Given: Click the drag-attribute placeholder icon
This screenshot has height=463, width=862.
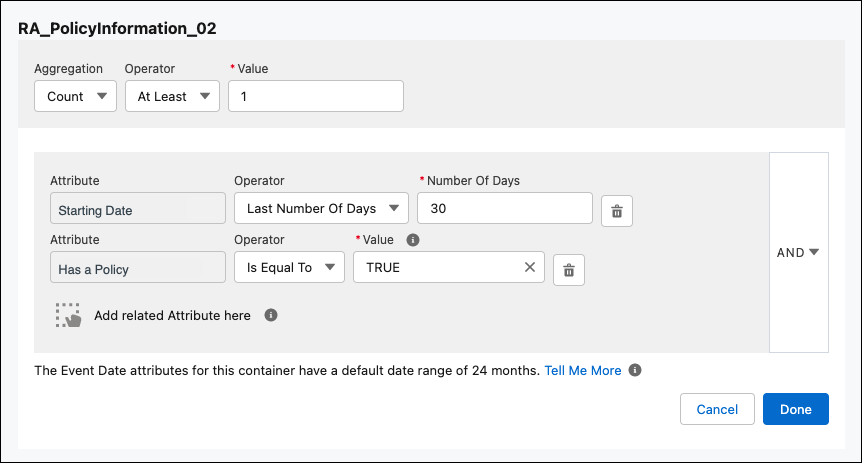Looking at the screenshot, I should [x=68, y=315].
